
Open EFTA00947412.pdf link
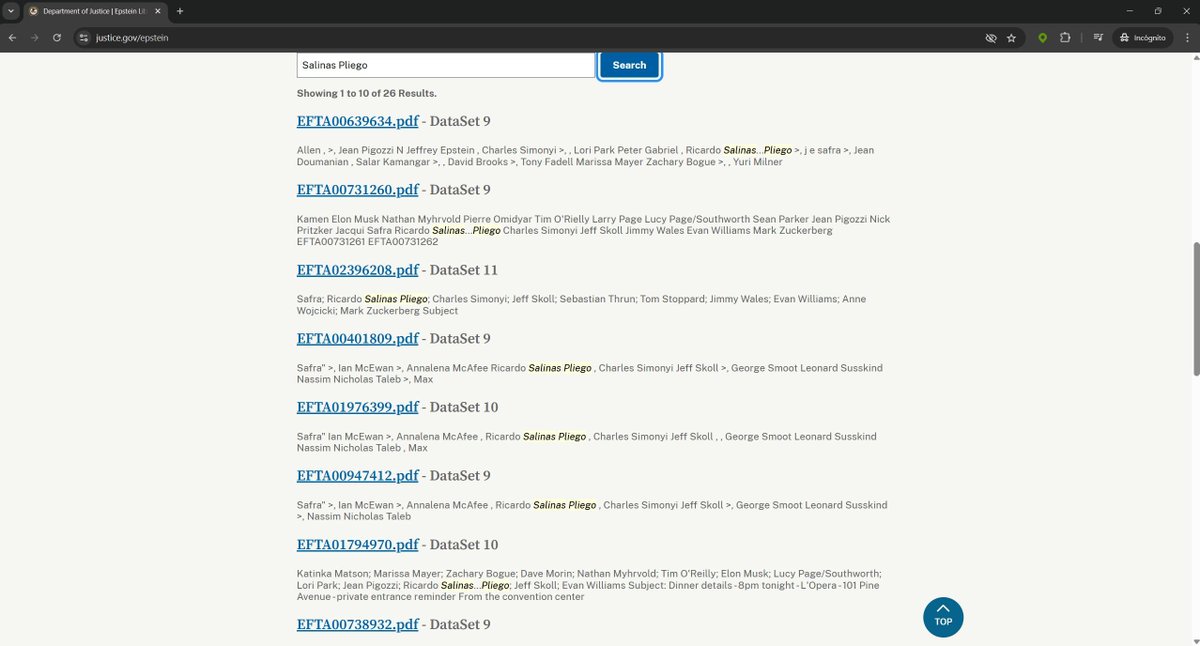point(357,476)
